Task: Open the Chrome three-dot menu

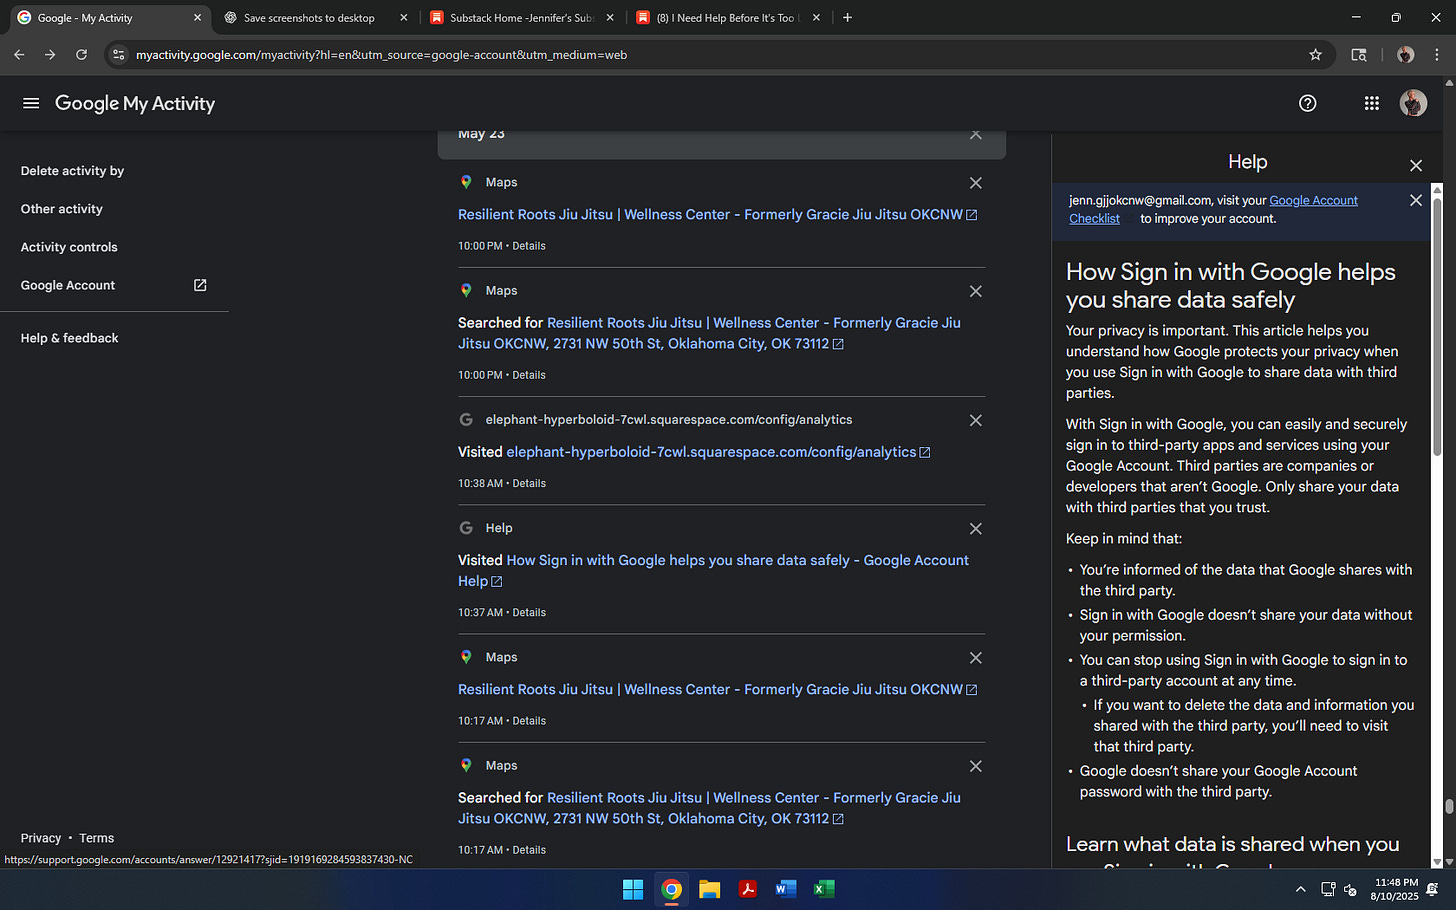Action: tap(1437, 55)
